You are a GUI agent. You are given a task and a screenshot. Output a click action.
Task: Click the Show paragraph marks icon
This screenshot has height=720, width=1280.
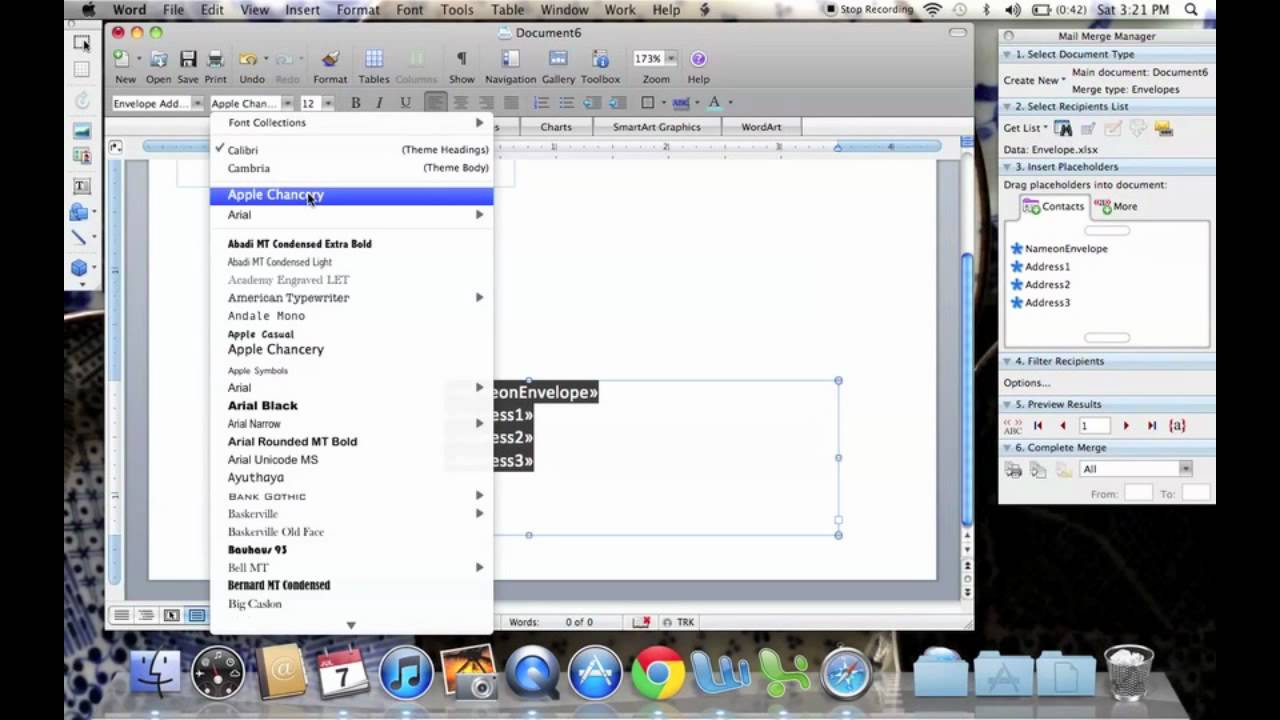pos(461,60)
